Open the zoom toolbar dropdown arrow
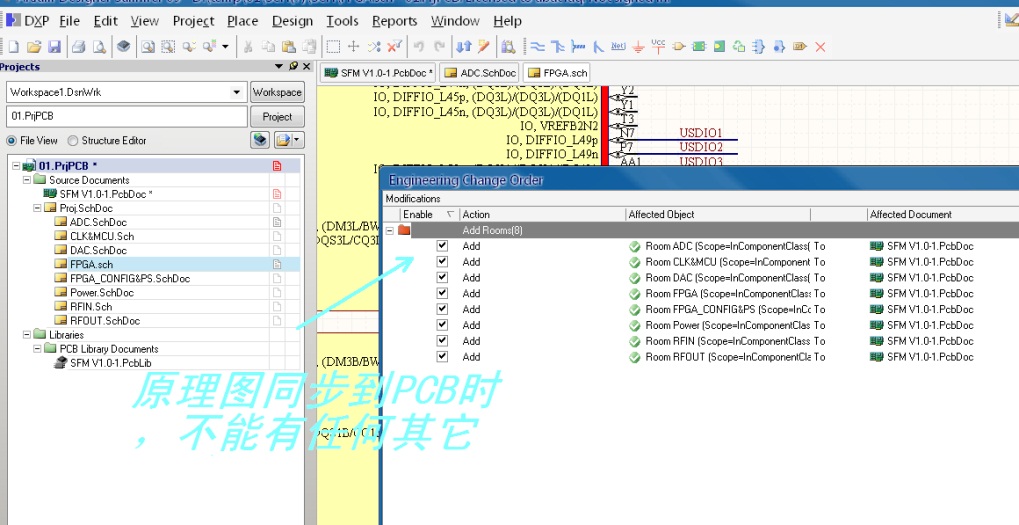The width and height of the screenshot is (1019, 525). 226,47
